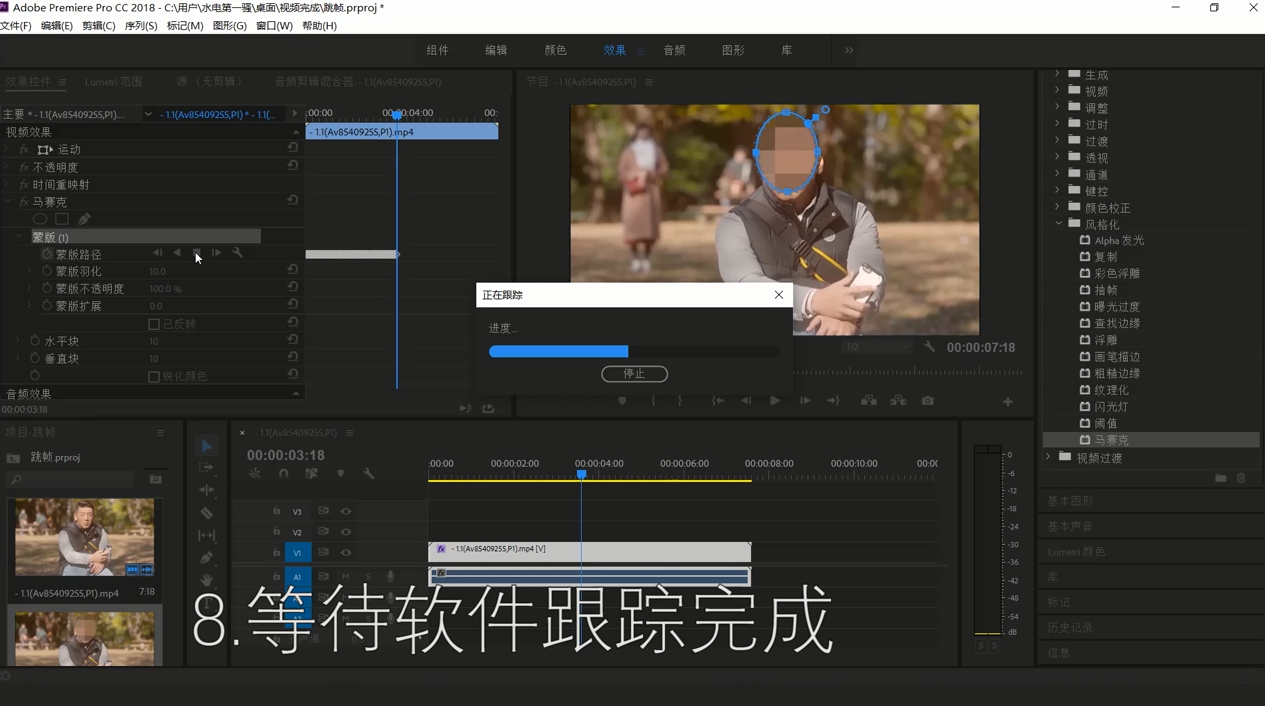Add marker in the timeline panel

click(x=341, y=474)
